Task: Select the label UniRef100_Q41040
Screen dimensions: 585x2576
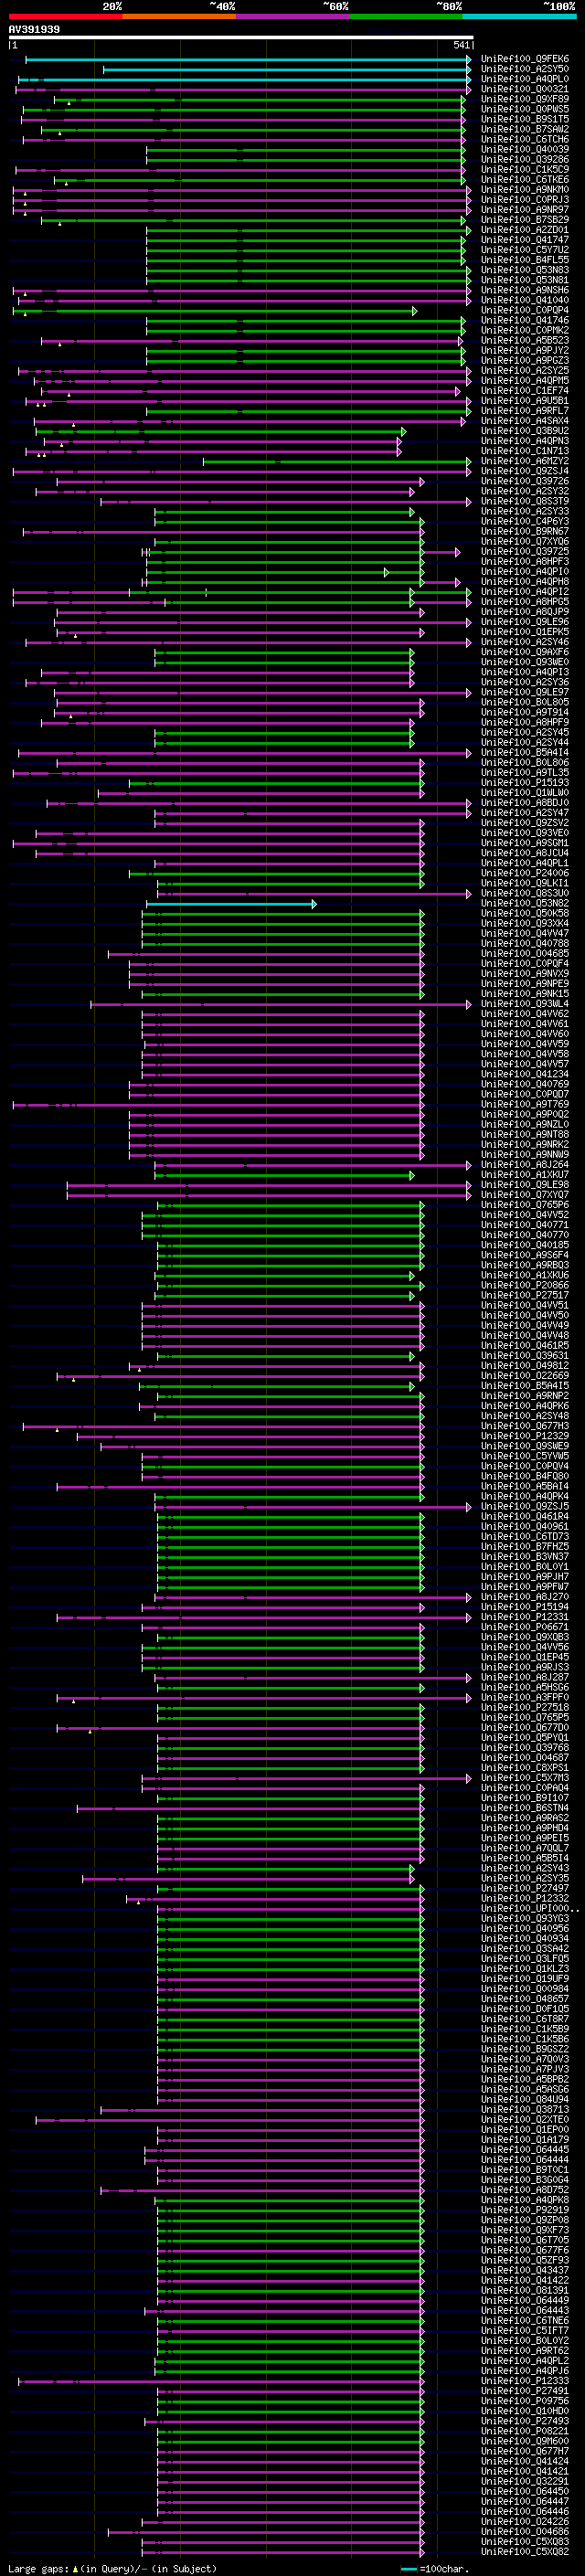Action: [525, 300]
